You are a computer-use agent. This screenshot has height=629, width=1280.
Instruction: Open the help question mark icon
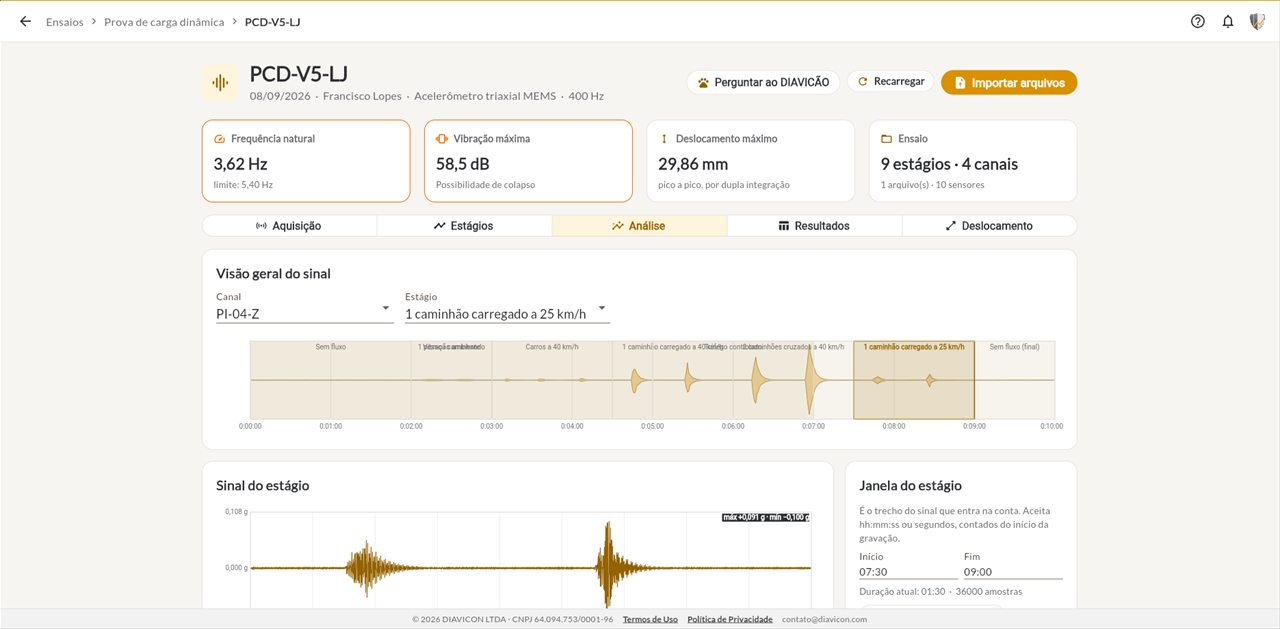[1198, 21]
